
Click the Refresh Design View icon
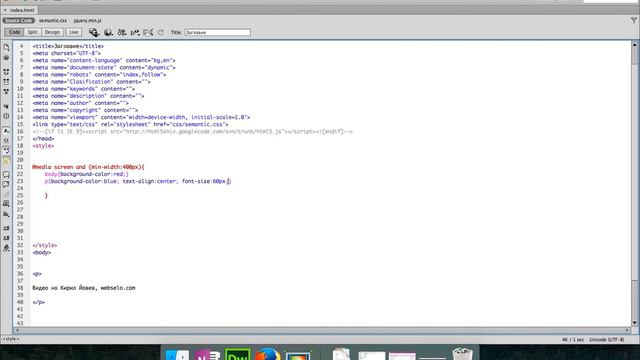point(161,32)
